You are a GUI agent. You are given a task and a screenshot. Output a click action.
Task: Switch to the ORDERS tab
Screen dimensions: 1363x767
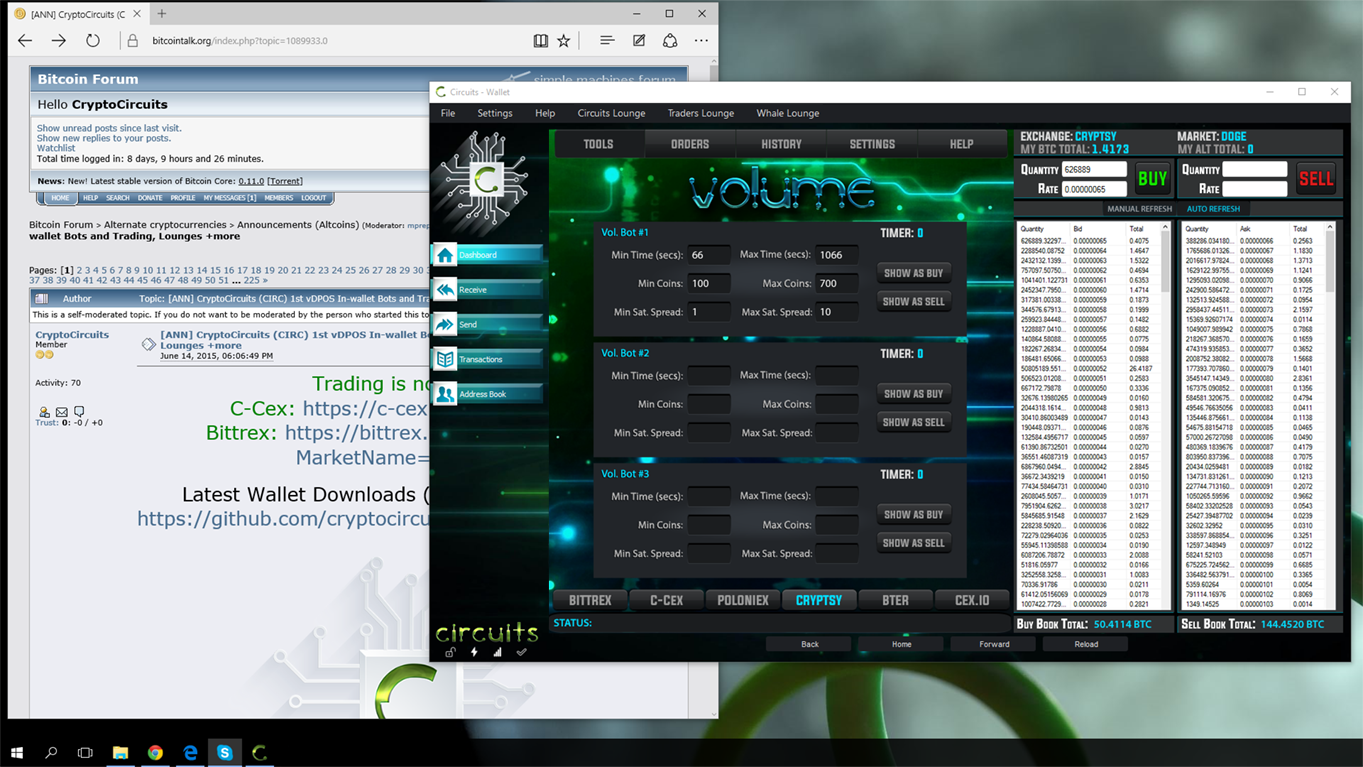point(690,144)
